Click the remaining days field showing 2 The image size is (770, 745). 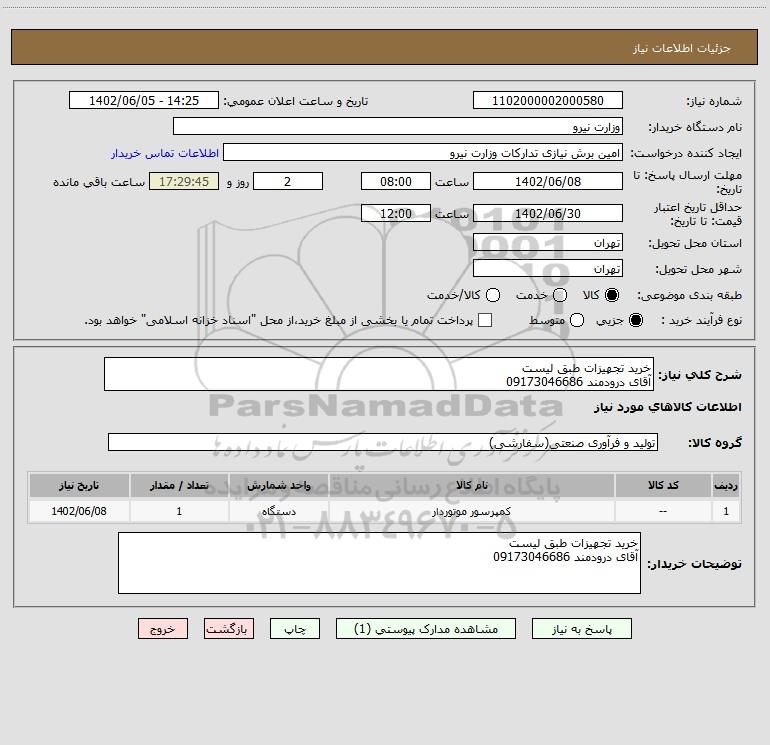288,181
